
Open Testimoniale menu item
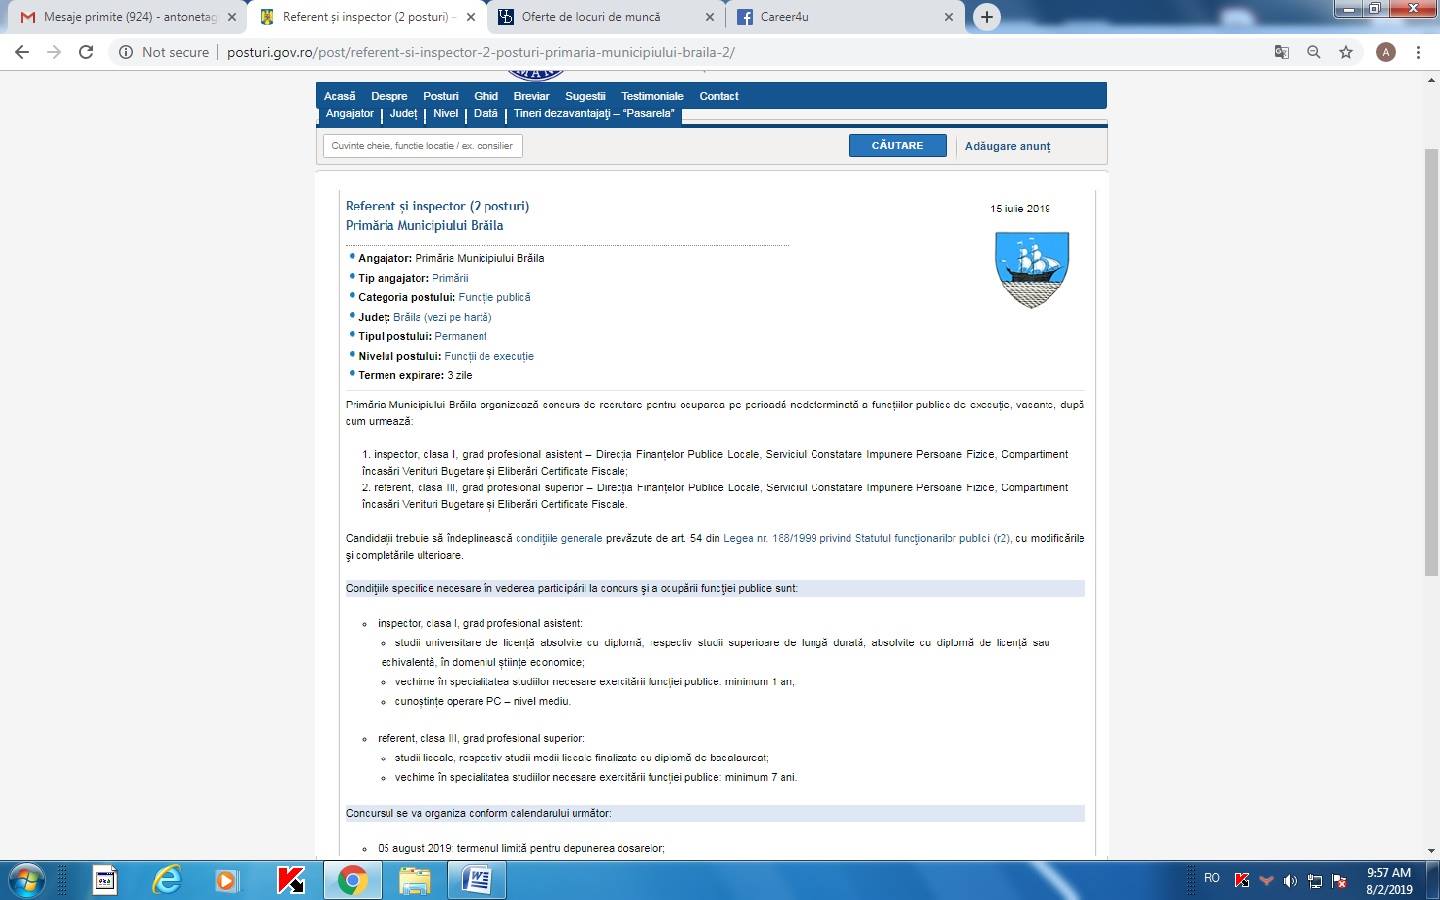pos(652,96)
